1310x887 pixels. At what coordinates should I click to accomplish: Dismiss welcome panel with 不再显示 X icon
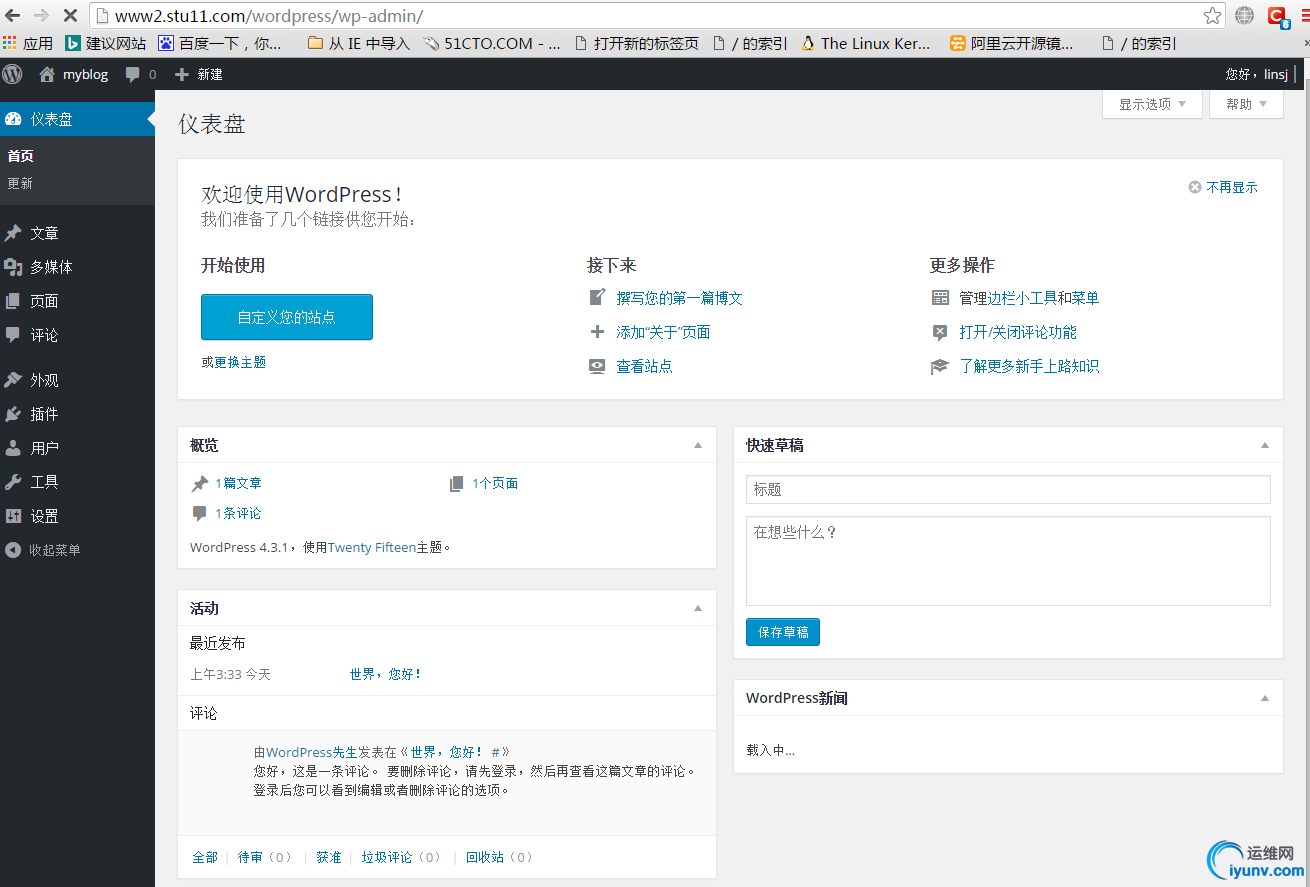[1194, 187]
